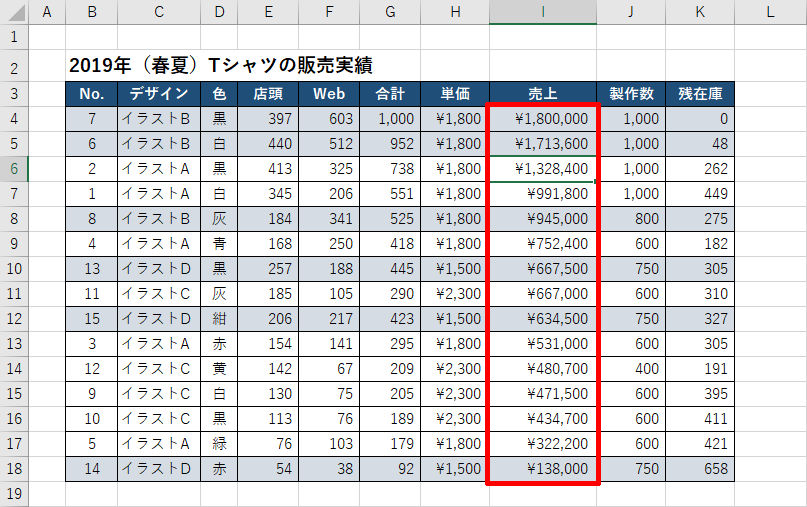807x507 pixels.
Task: Click the 売上 table header cell
Action: (543, 94)
